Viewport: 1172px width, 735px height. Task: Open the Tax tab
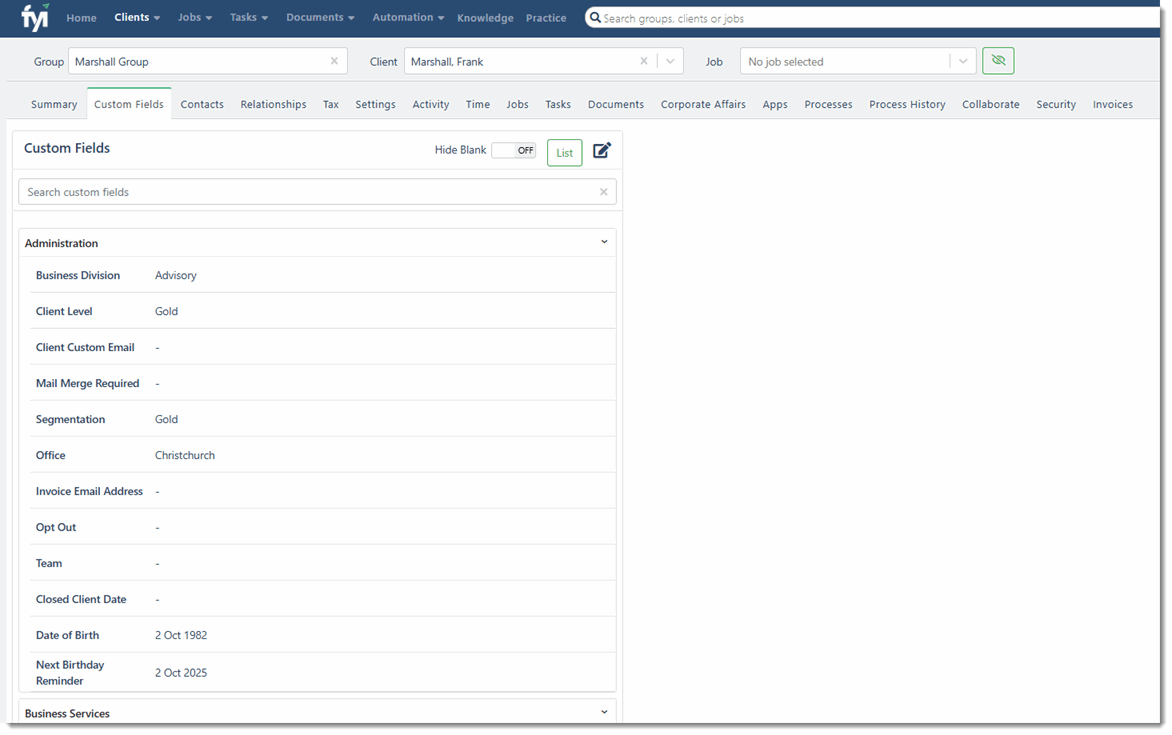click(x=330, y=105)
